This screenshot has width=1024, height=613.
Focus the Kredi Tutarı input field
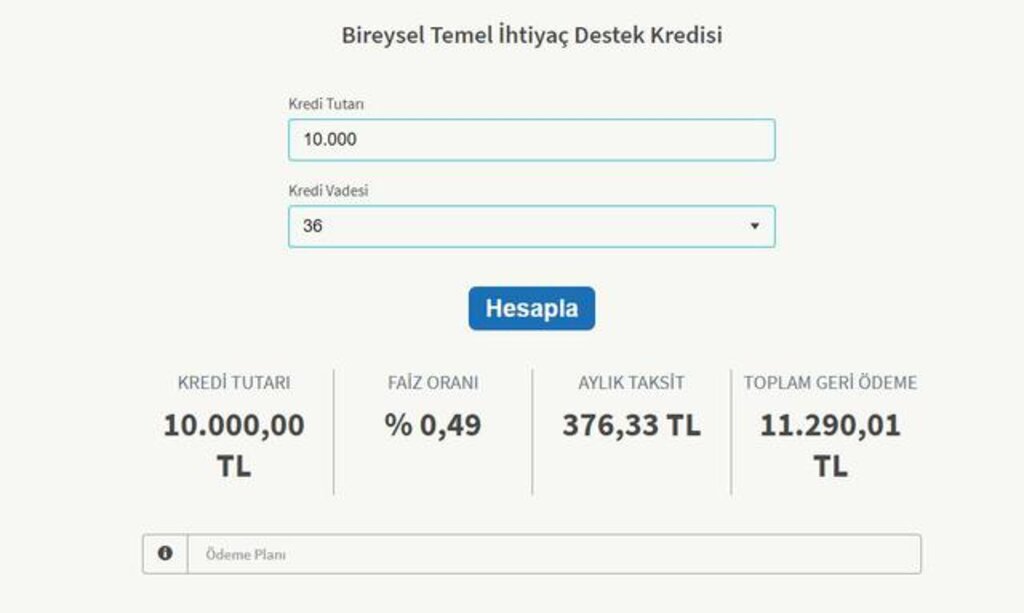point(532,140)
